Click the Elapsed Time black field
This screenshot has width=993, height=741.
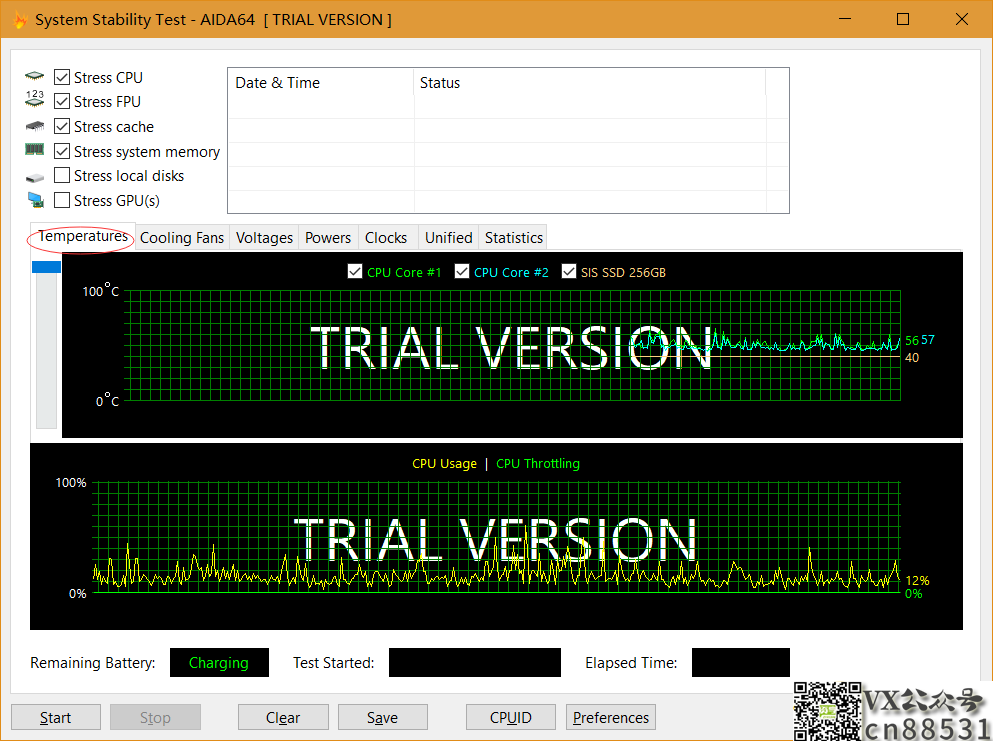click(x=740, y=662)
